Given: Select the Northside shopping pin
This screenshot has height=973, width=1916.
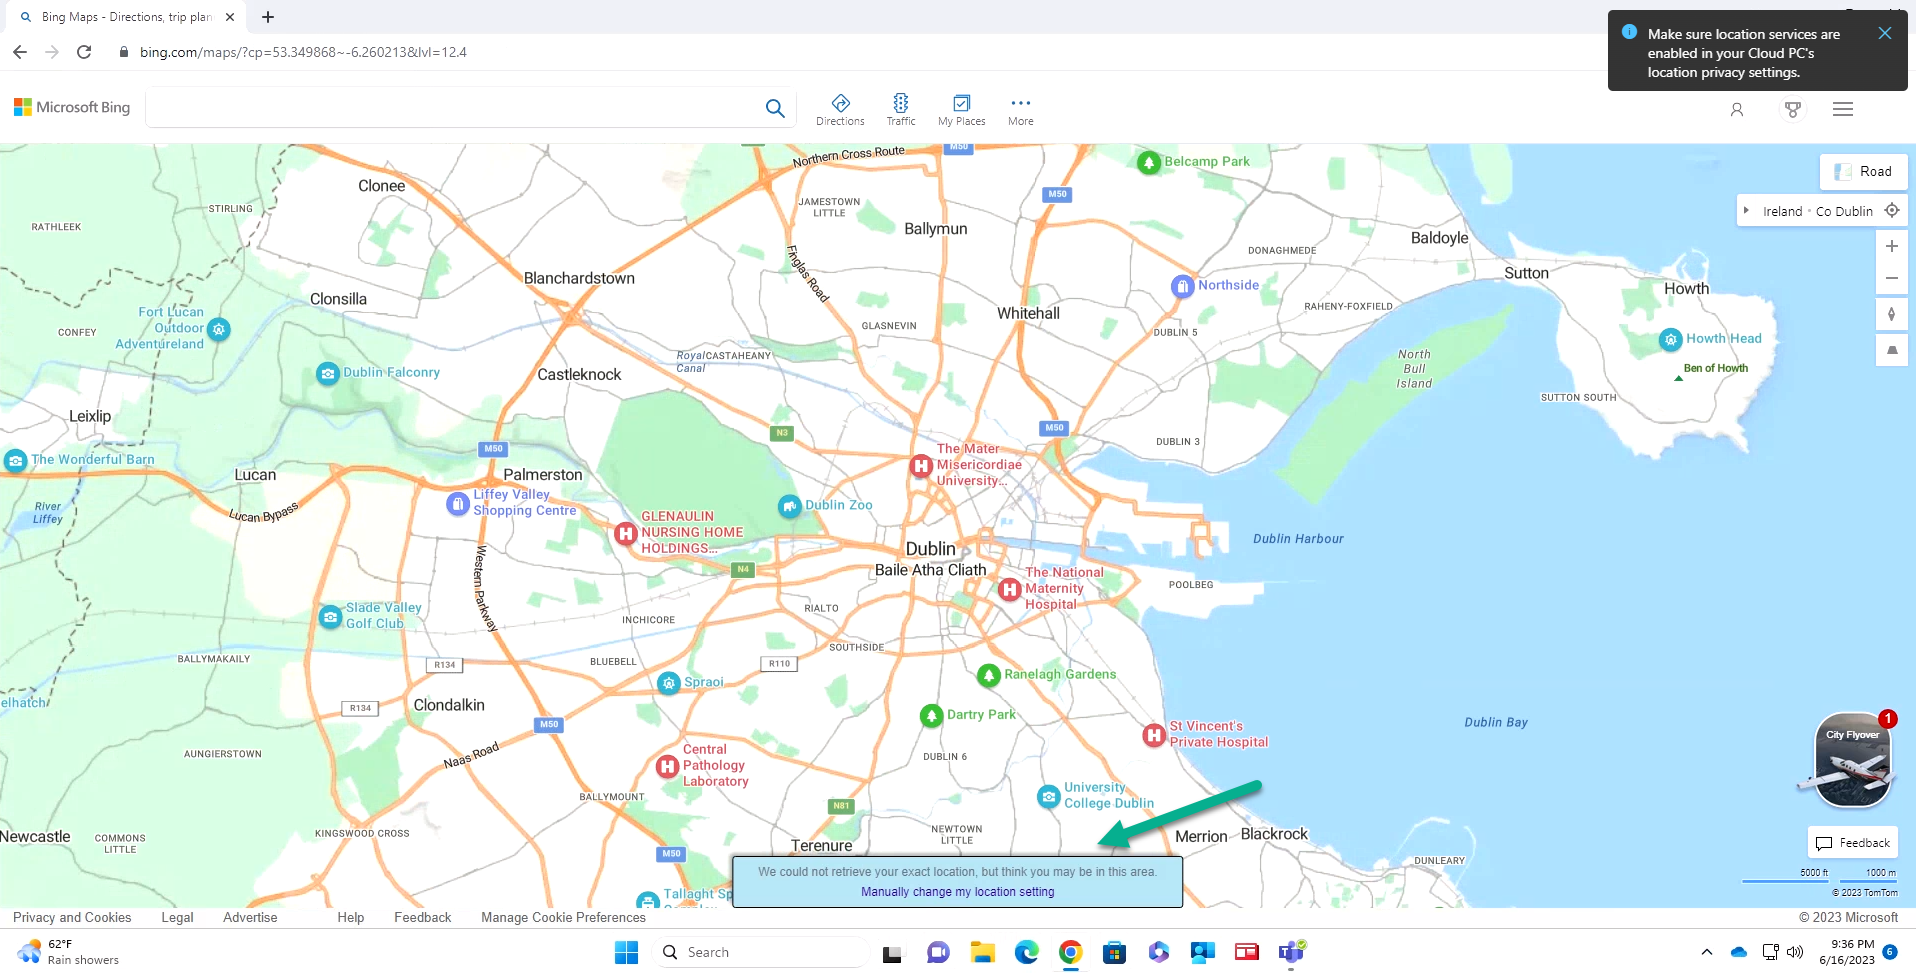Looking at the screenshot, I should click(x=1183, y=287).
